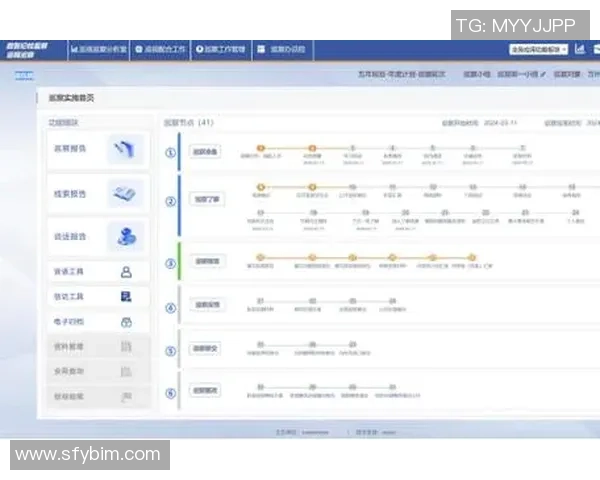Select last orange node in stage 3 timeline

click(x=472, y=257)
